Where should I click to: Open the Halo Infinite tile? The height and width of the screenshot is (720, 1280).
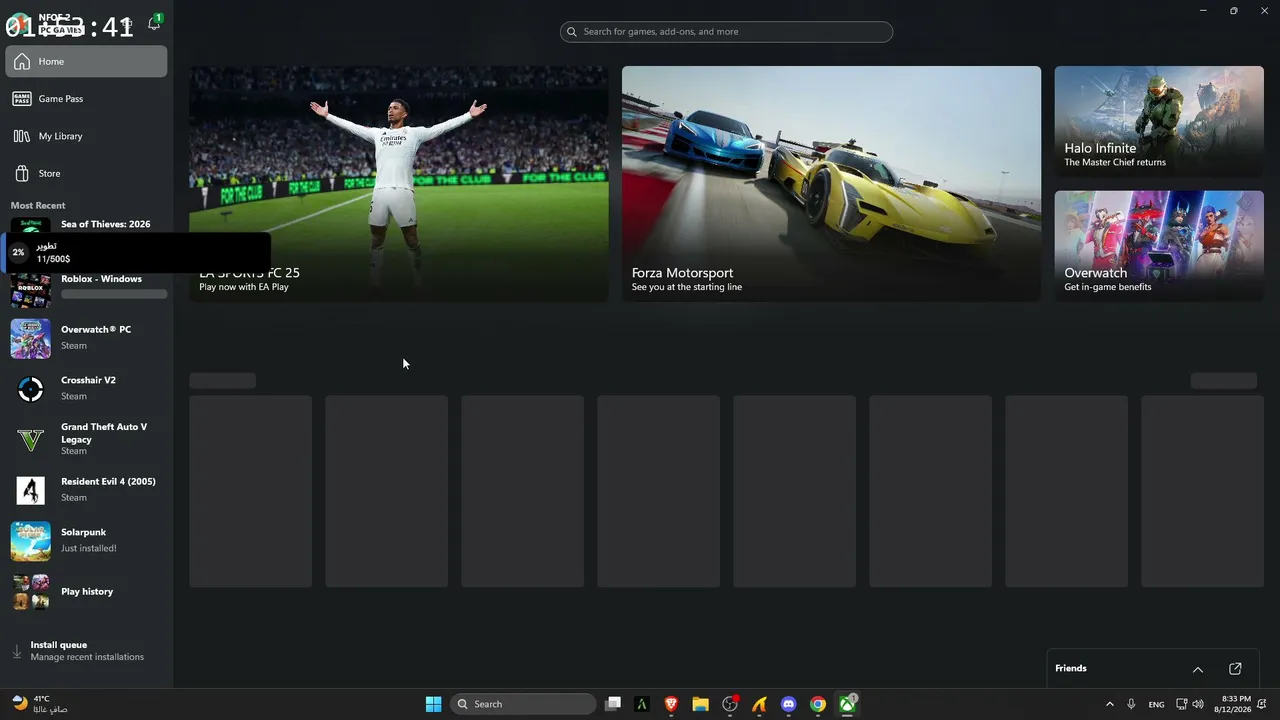(1159, 121)
